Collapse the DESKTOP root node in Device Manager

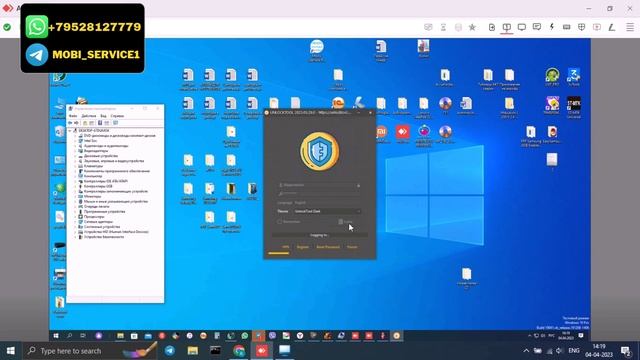coord(70,131)
